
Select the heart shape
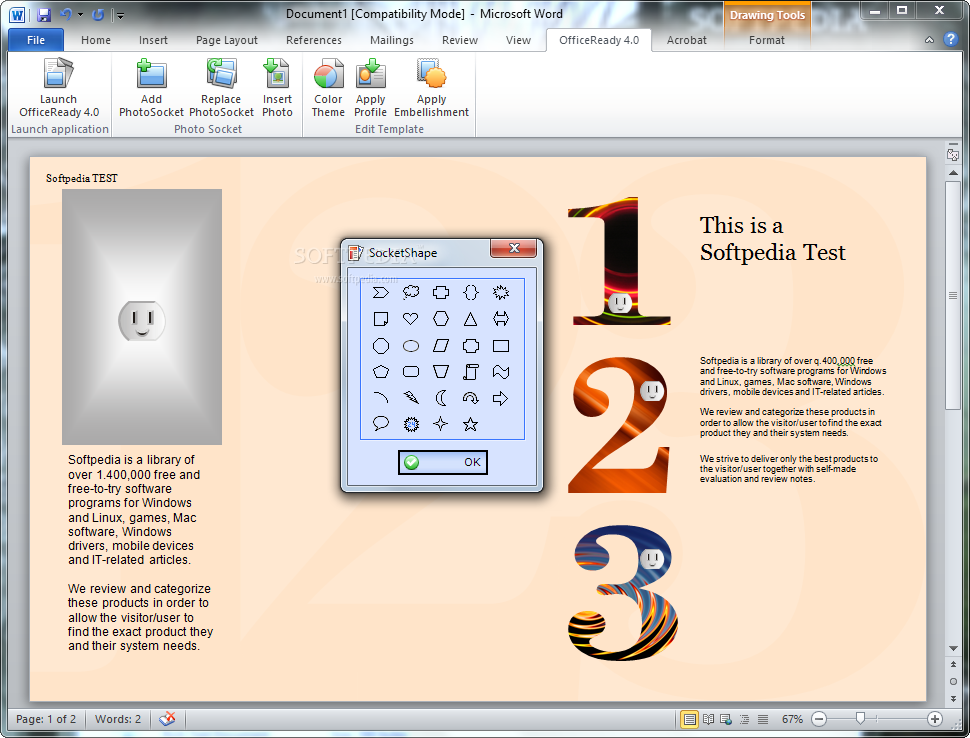click(411, 319)
